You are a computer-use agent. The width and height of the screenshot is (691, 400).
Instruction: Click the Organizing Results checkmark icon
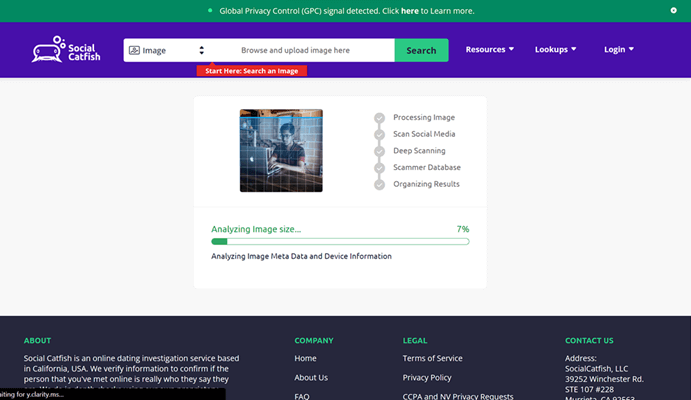(379, 184)
